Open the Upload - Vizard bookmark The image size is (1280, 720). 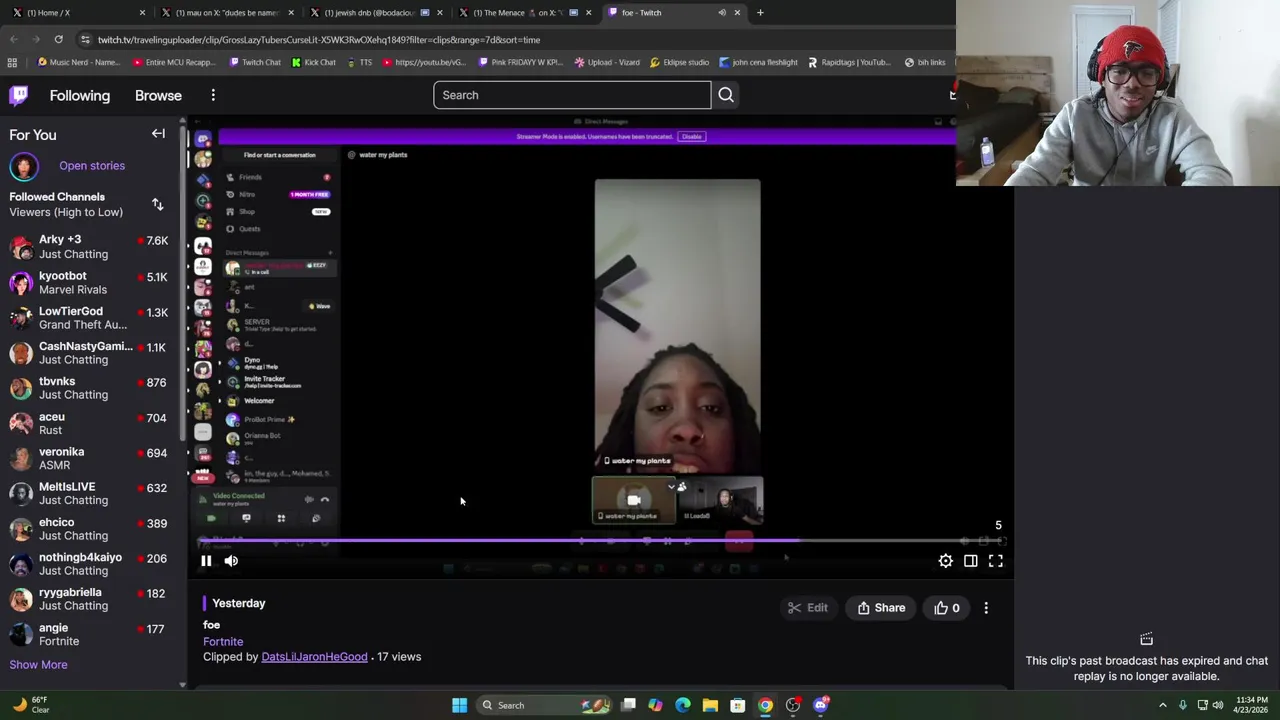(607, 62)
